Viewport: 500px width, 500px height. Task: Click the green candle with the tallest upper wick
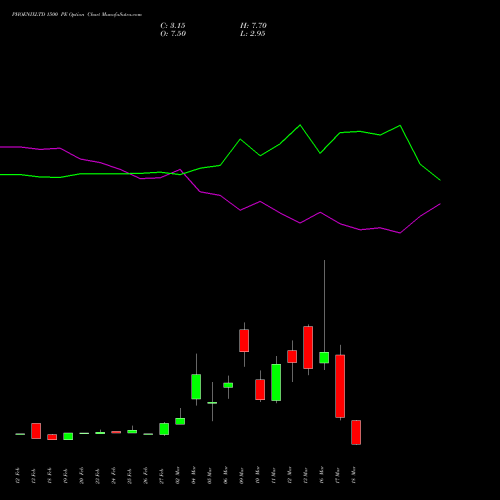click(324, 357)
